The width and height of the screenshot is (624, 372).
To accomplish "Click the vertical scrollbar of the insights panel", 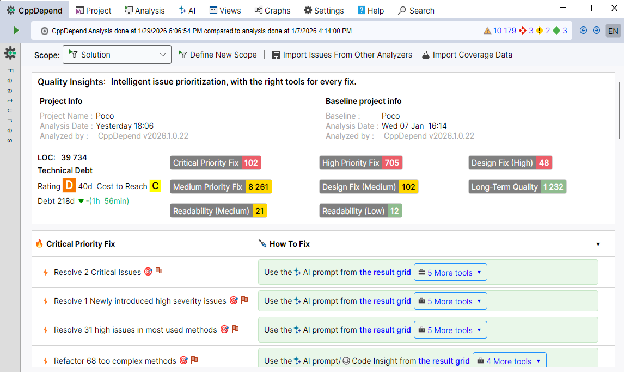I will tap(619, 110).
